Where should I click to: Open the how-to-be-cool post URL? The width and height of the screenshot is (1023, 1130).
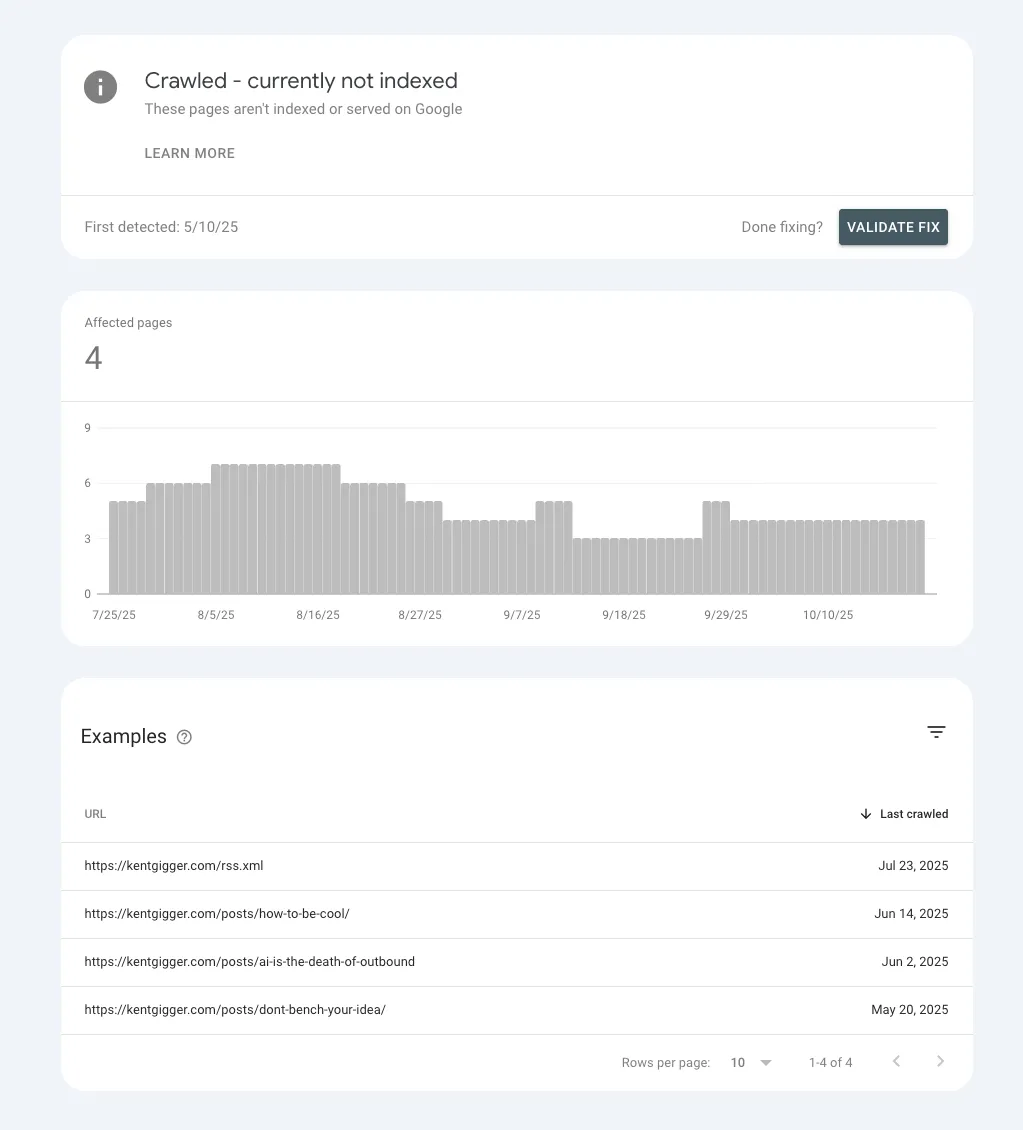pos(217,914)
